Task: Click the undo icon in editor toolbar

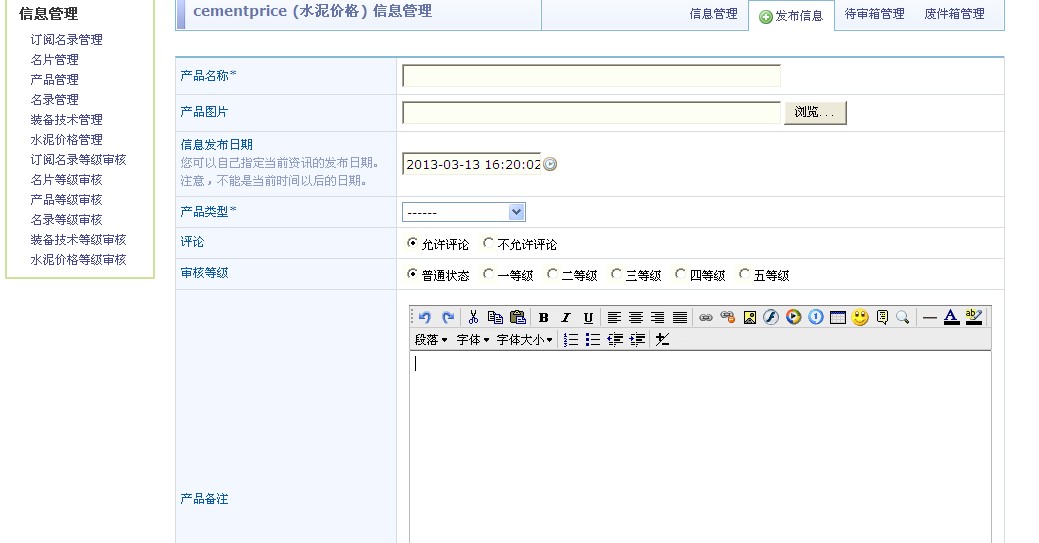Action: [x=425, y=317]
